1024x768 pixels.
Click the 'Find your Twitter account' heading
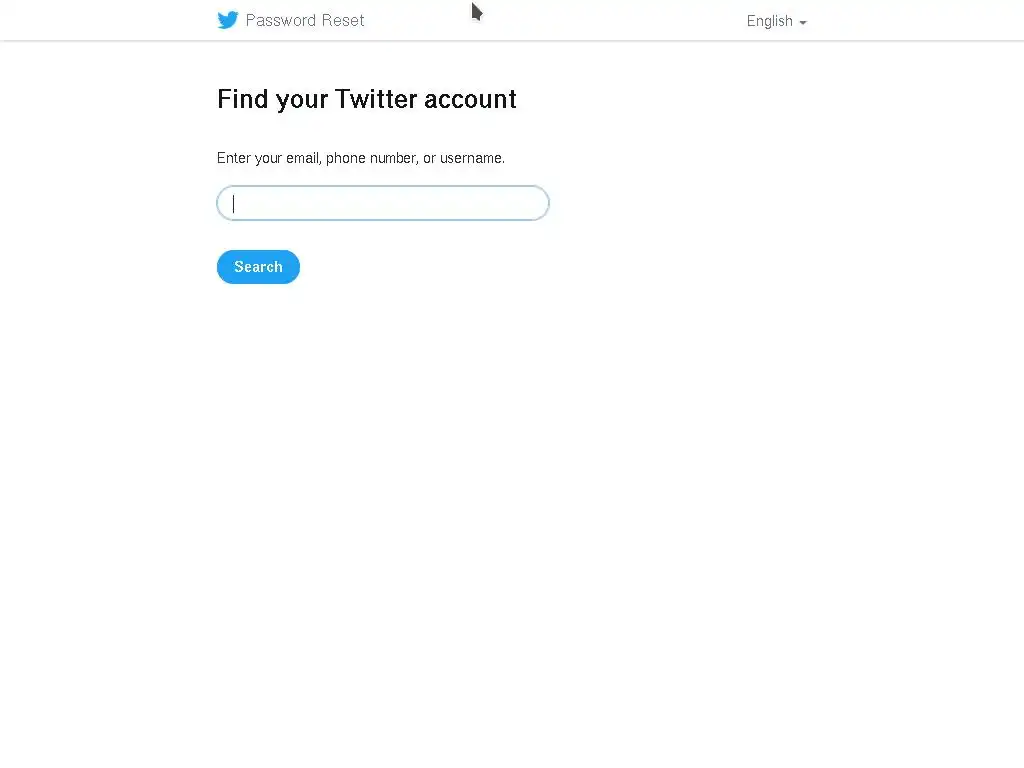[366, 99]
